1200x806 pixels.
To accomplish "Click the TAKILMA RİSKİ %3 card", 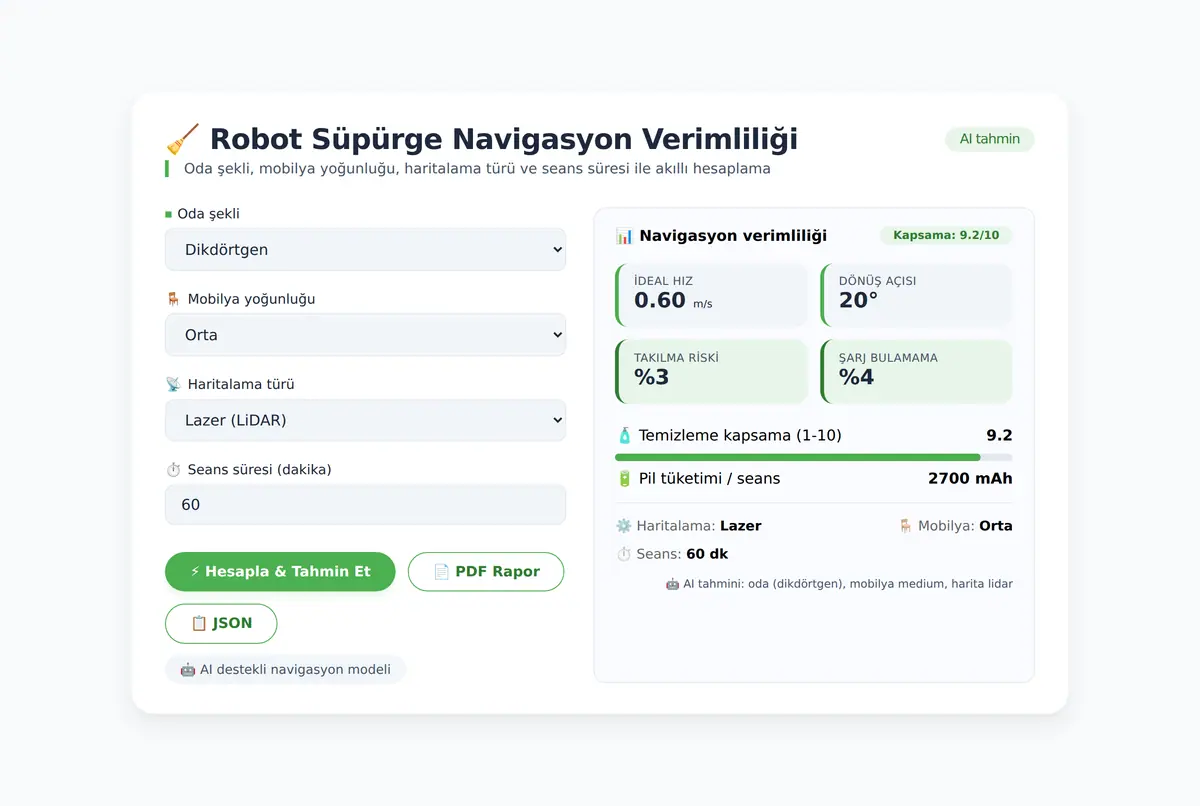I will [x=711, y=372].
